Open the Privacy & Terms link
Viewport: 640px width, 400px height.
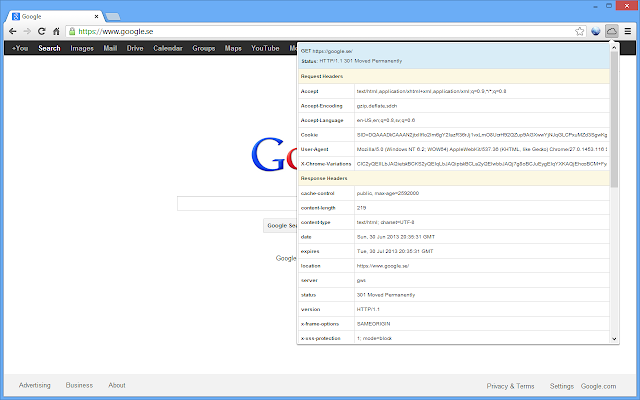[x=510, y=386]
